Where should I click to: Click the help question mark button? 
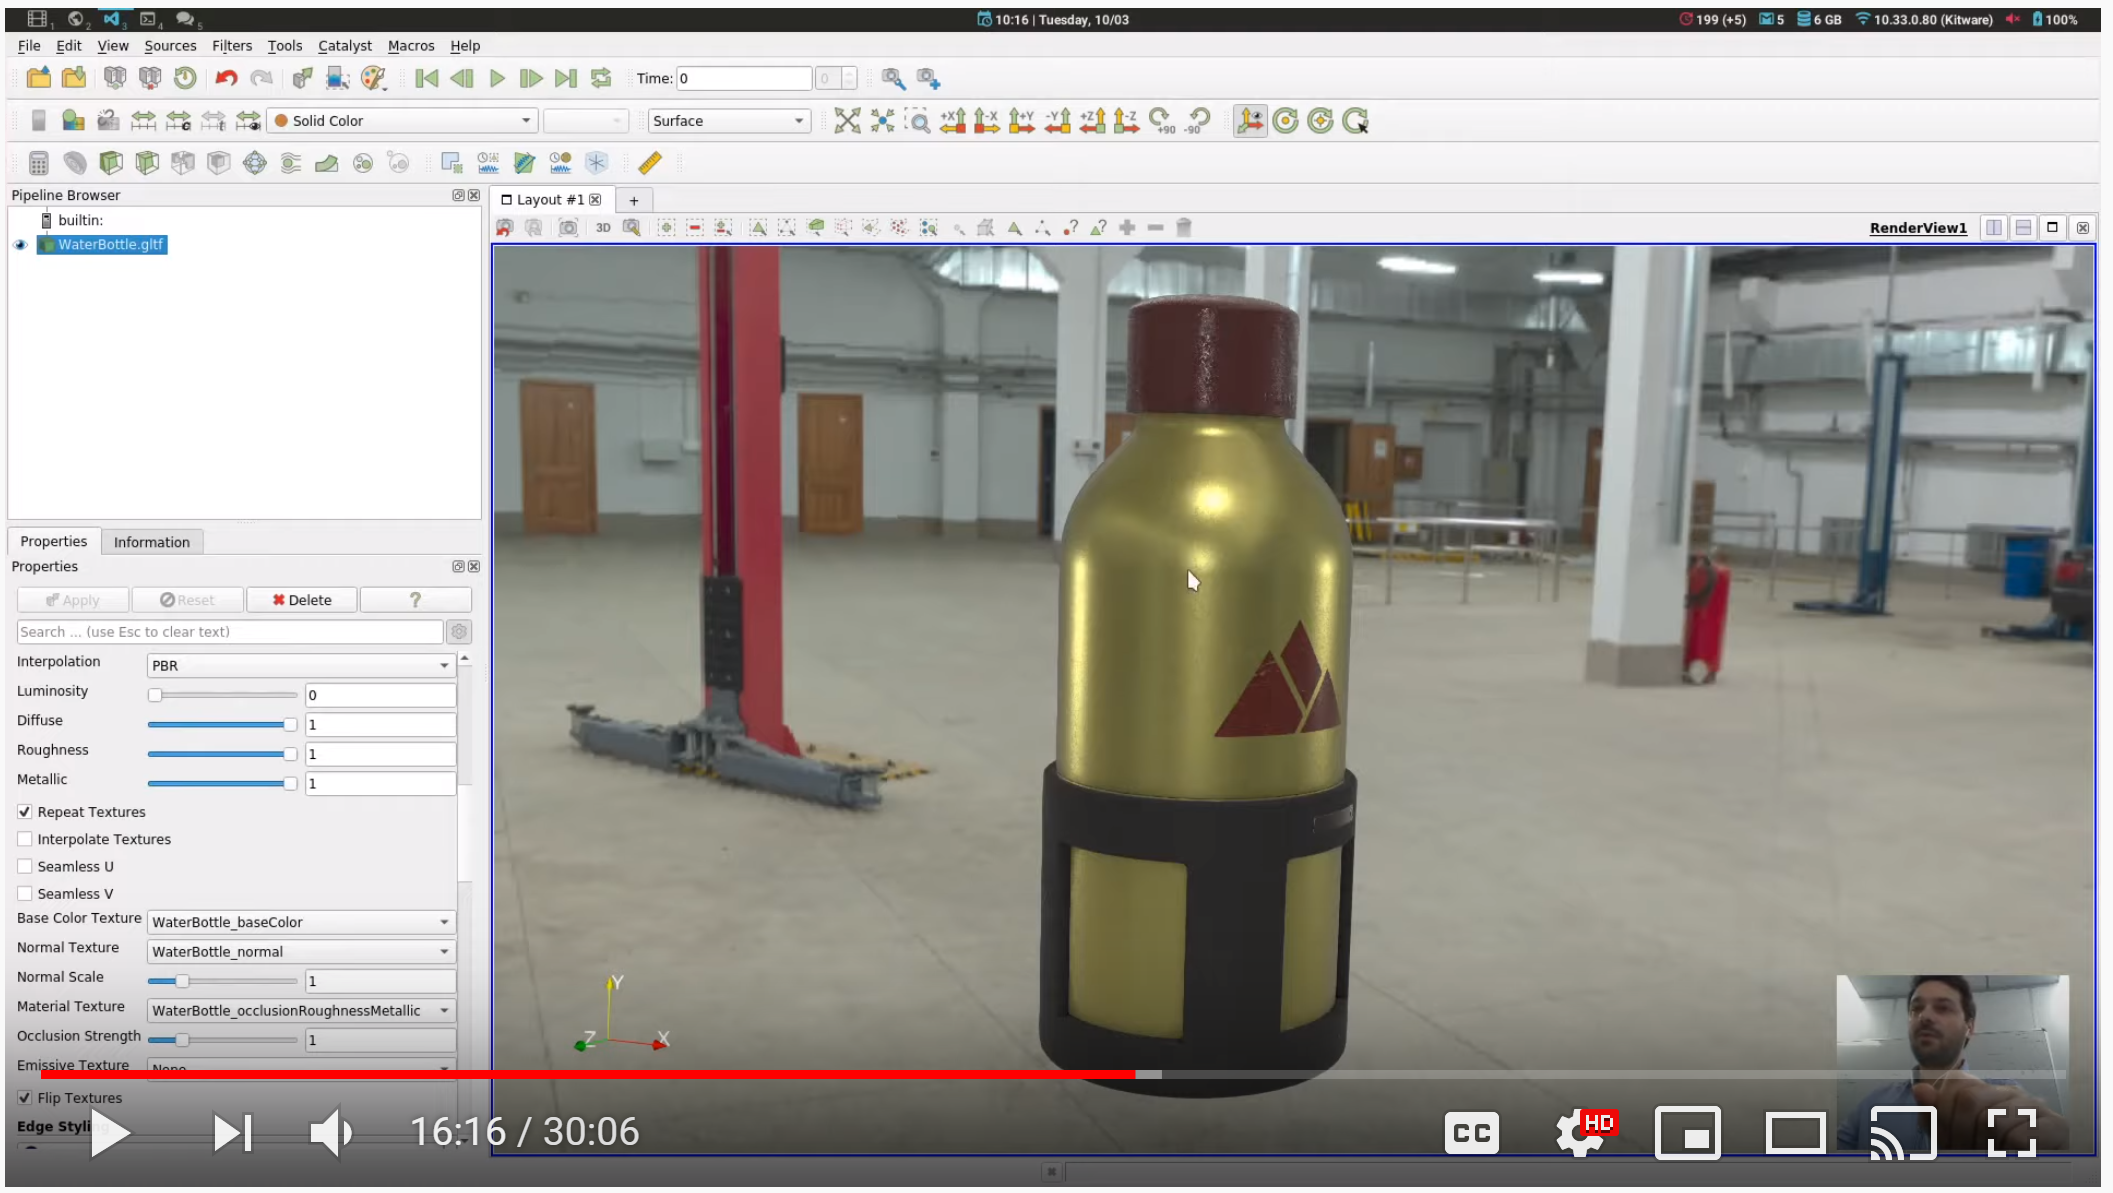415,600
